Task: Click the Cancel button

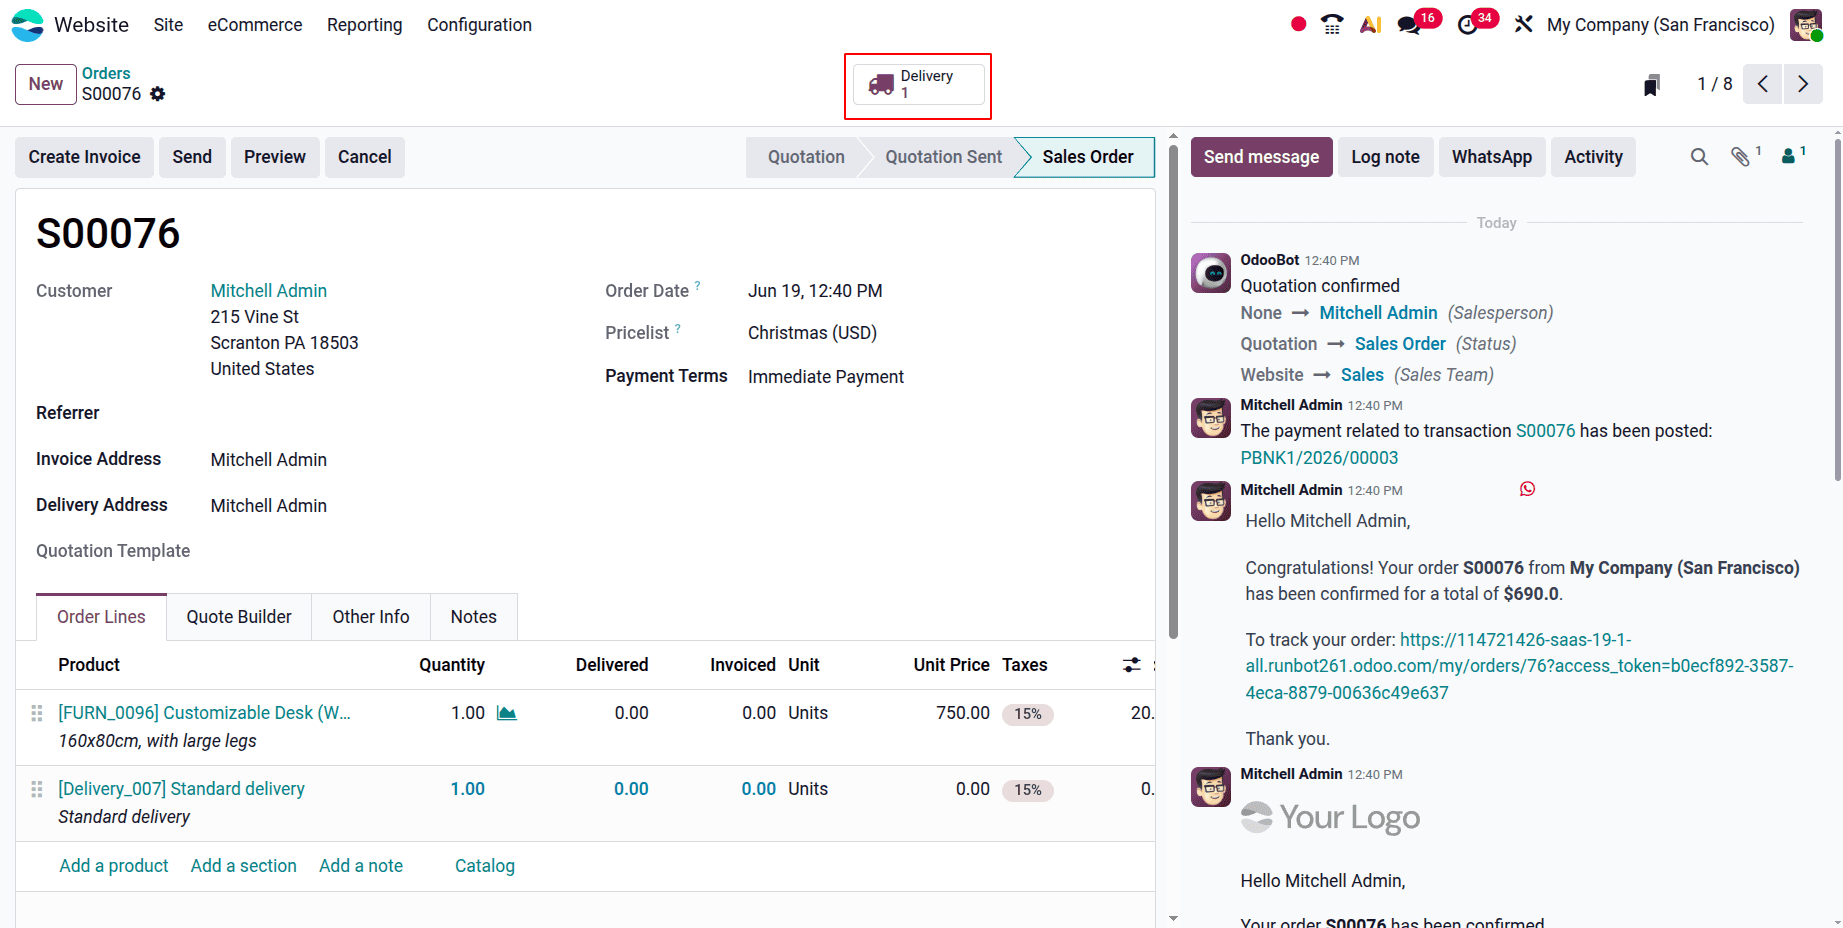Action: [x=365, y=157]
